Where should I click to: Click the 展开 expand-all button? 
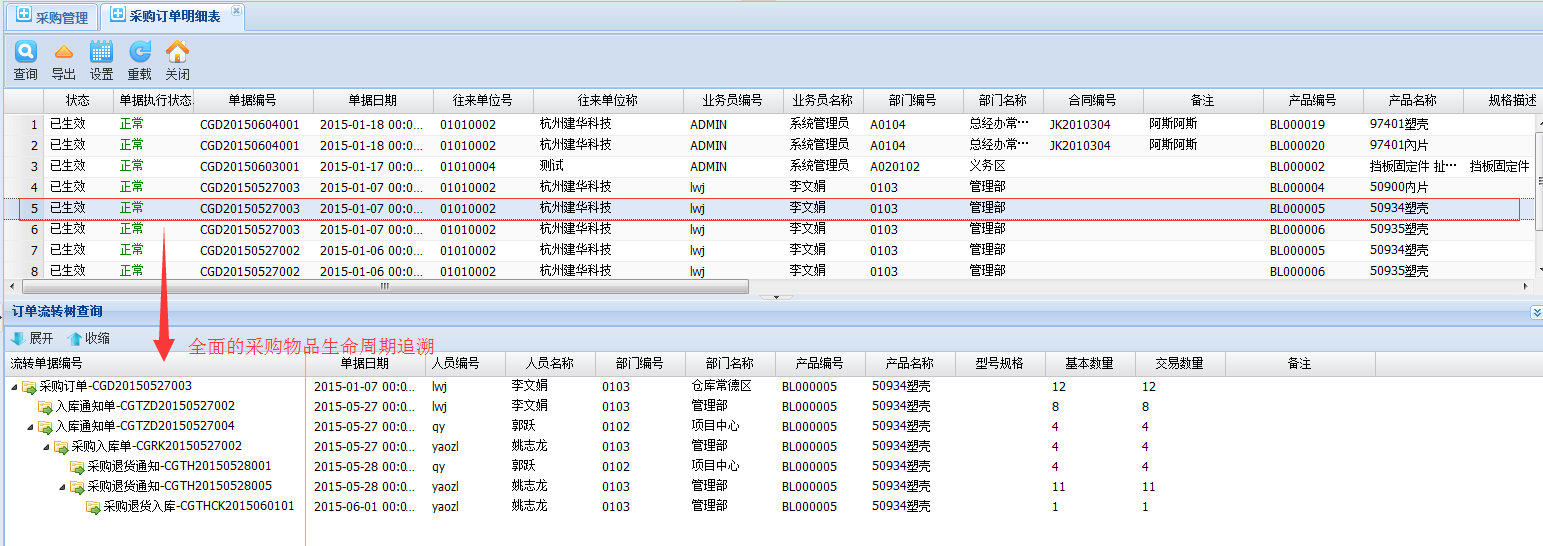click(32, 339)
